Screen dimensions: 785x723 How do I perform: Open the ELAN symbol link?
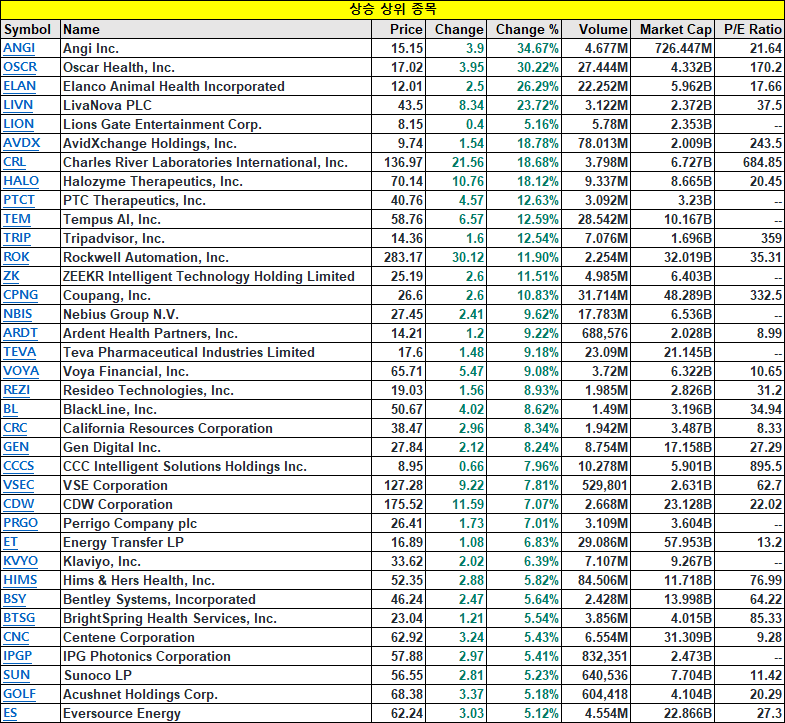click(x=20, y=86)
